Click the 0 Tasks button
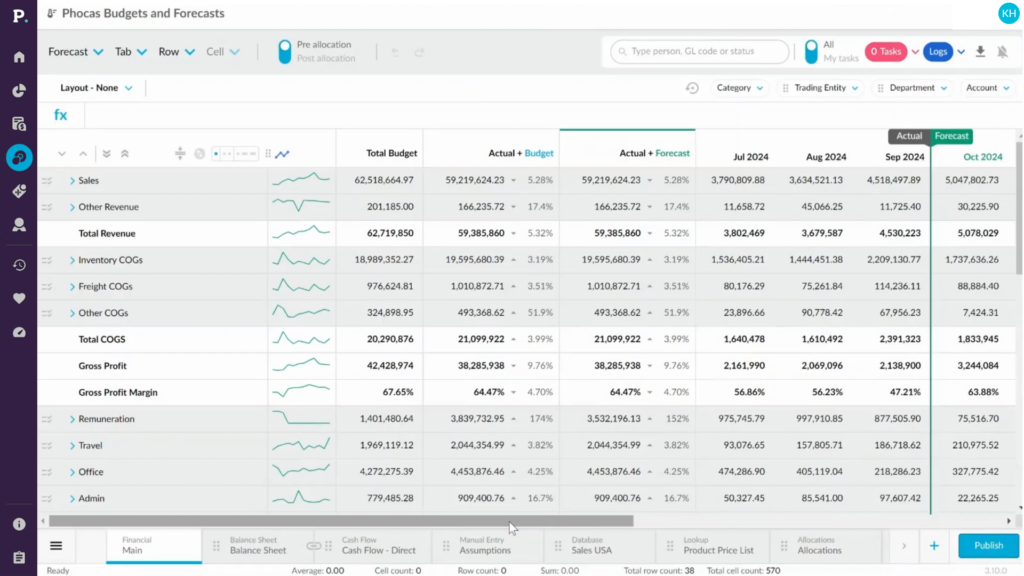This screenshot has width=1024, height=576. click(x=886, y=52)
